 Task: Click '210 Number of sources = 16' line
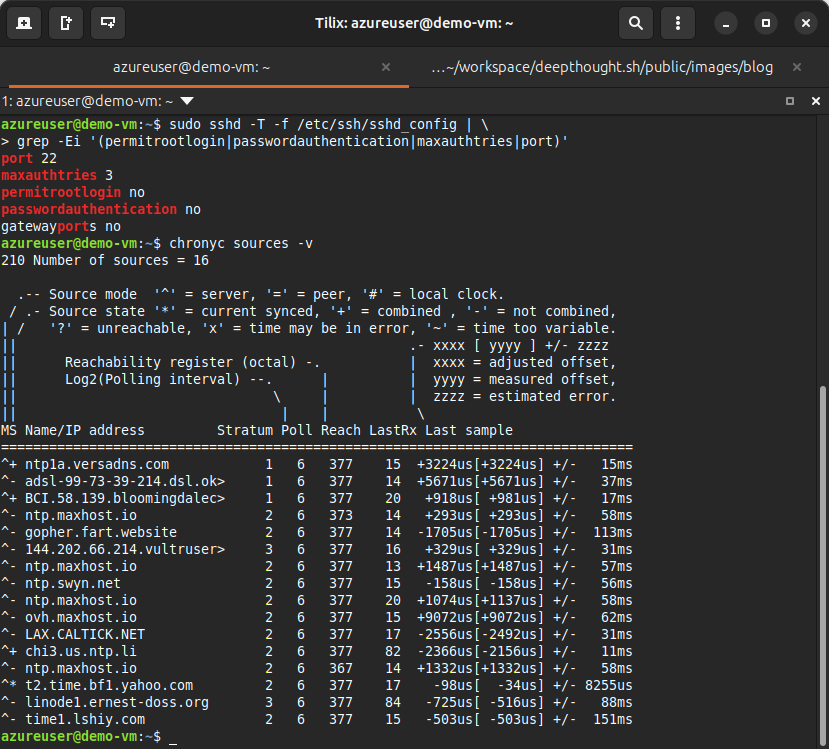105,261
